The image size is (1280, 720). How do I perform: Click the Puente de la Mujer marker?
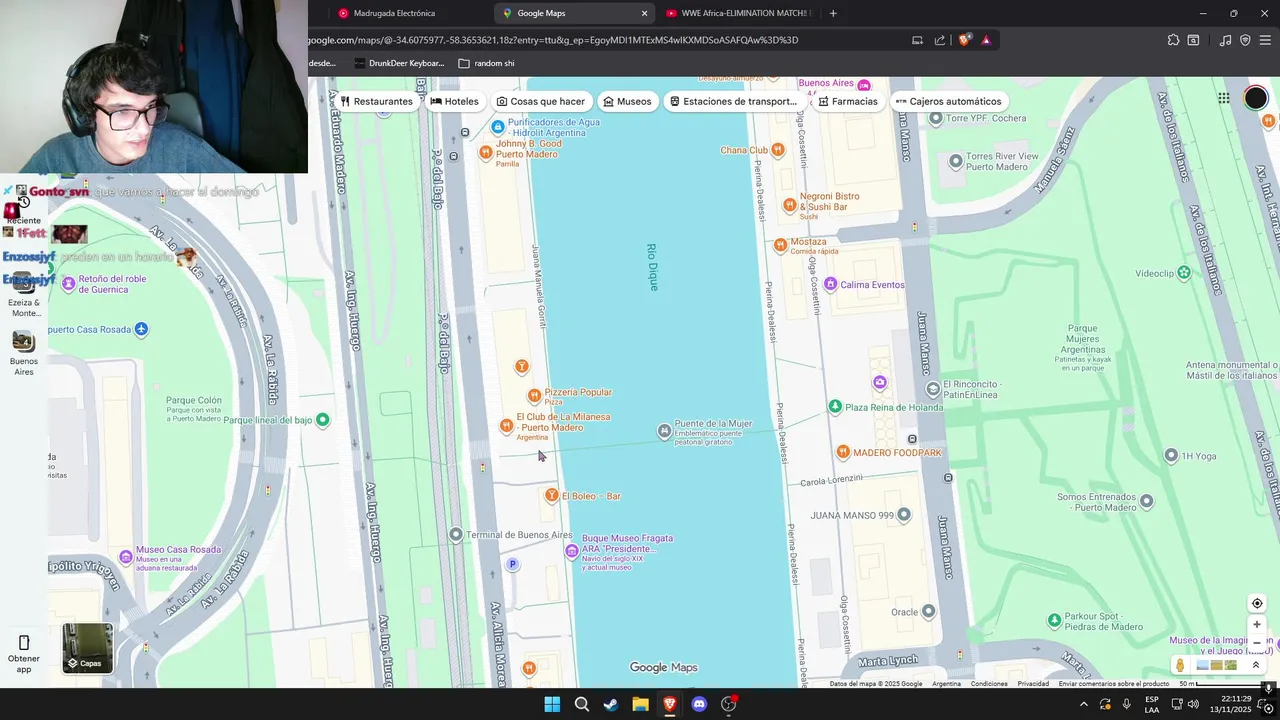664,431
